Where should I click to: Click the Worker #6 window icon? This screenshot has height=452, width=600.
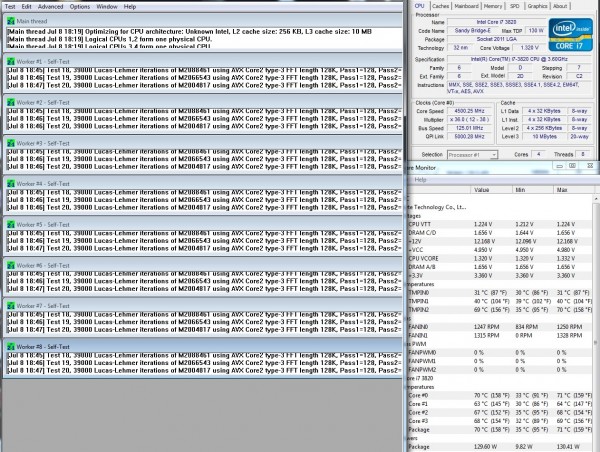click(11, 266)
